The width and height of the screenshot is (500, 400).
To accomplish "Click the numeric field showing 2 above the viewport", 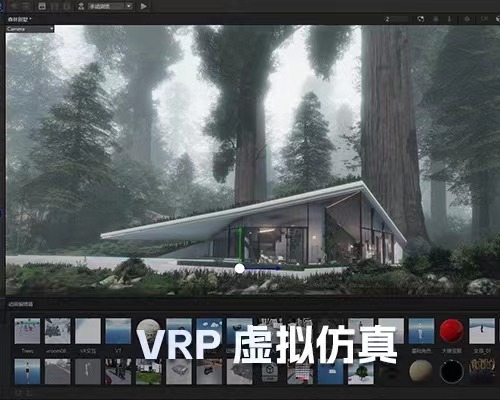I will click(397, 19).
